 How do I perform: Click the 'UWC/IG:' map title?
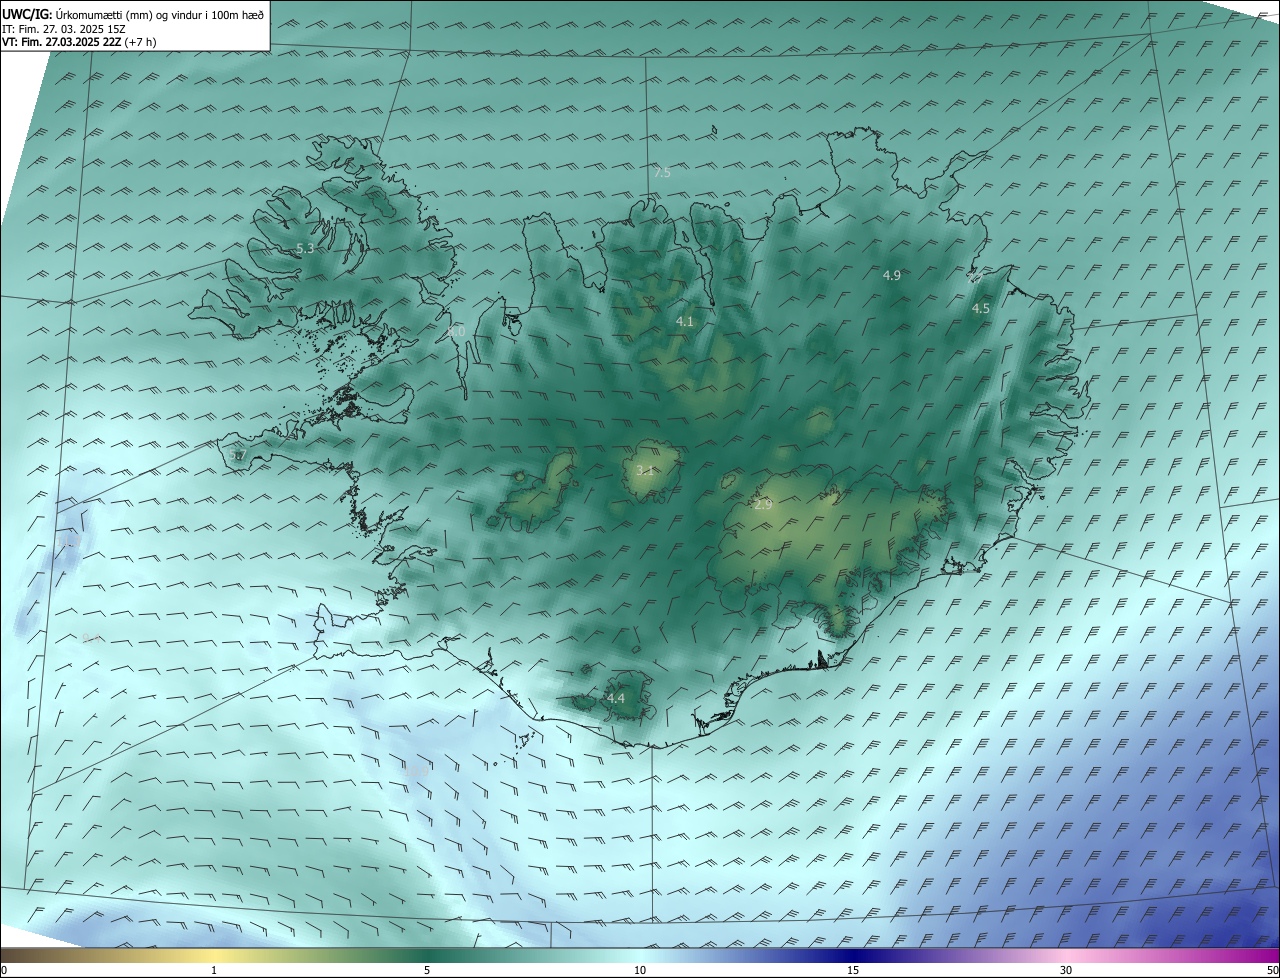pos(27,14)
